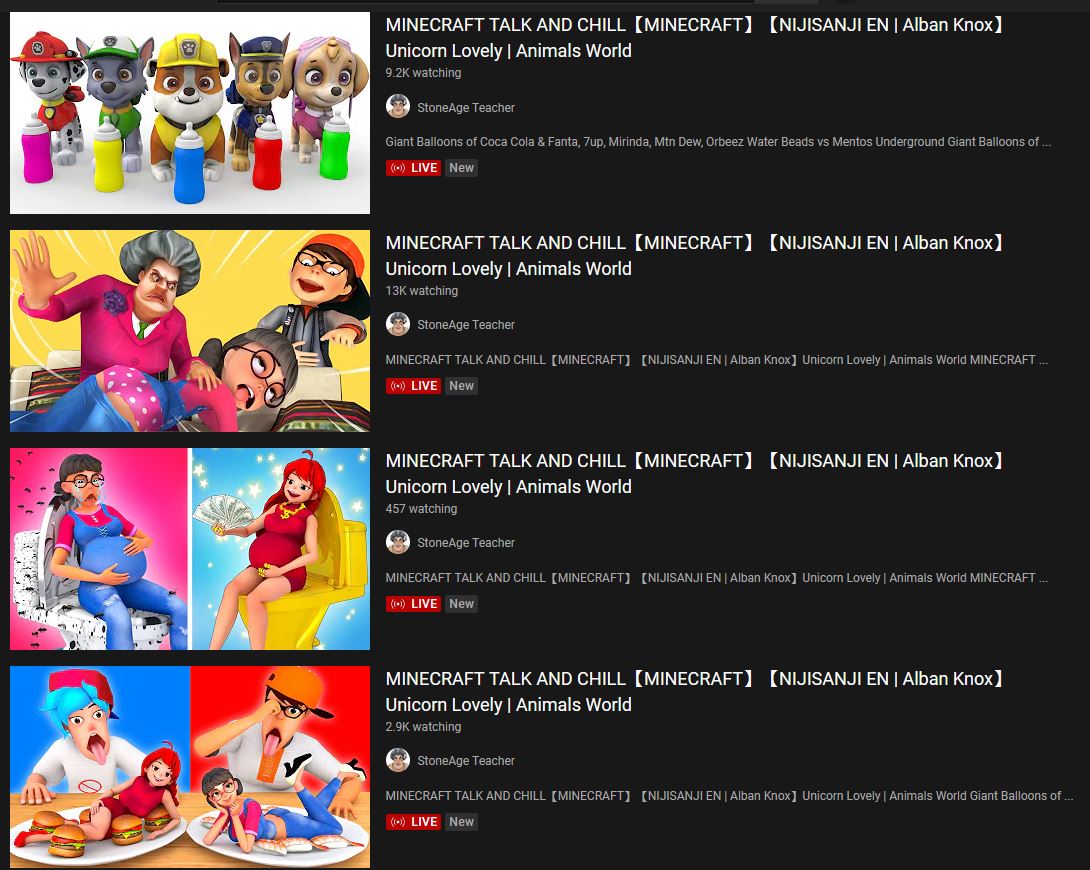Open the burgers on plates thumbnail

click(190, 766)
